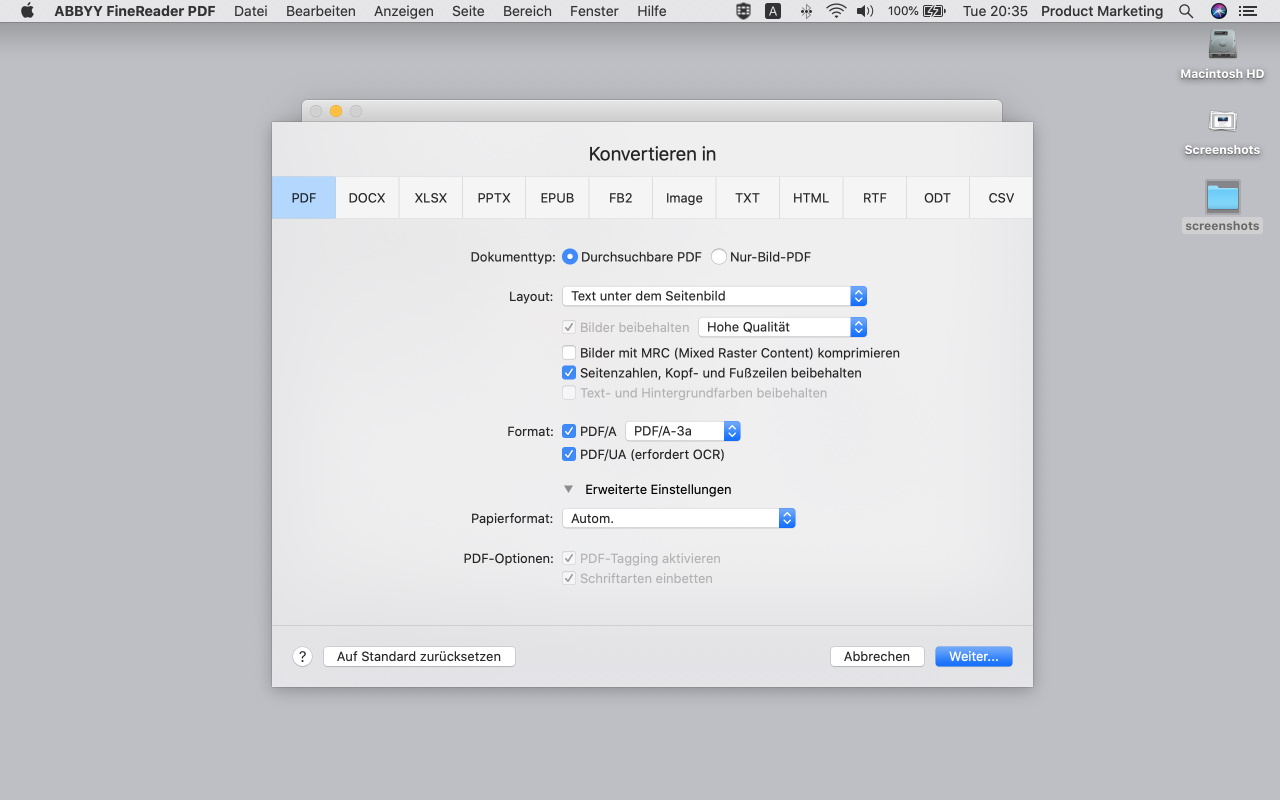Open the Bearbeiten menu
Image resolution: width=1280 pixels, height=800 pixels.
pos(320,11)
